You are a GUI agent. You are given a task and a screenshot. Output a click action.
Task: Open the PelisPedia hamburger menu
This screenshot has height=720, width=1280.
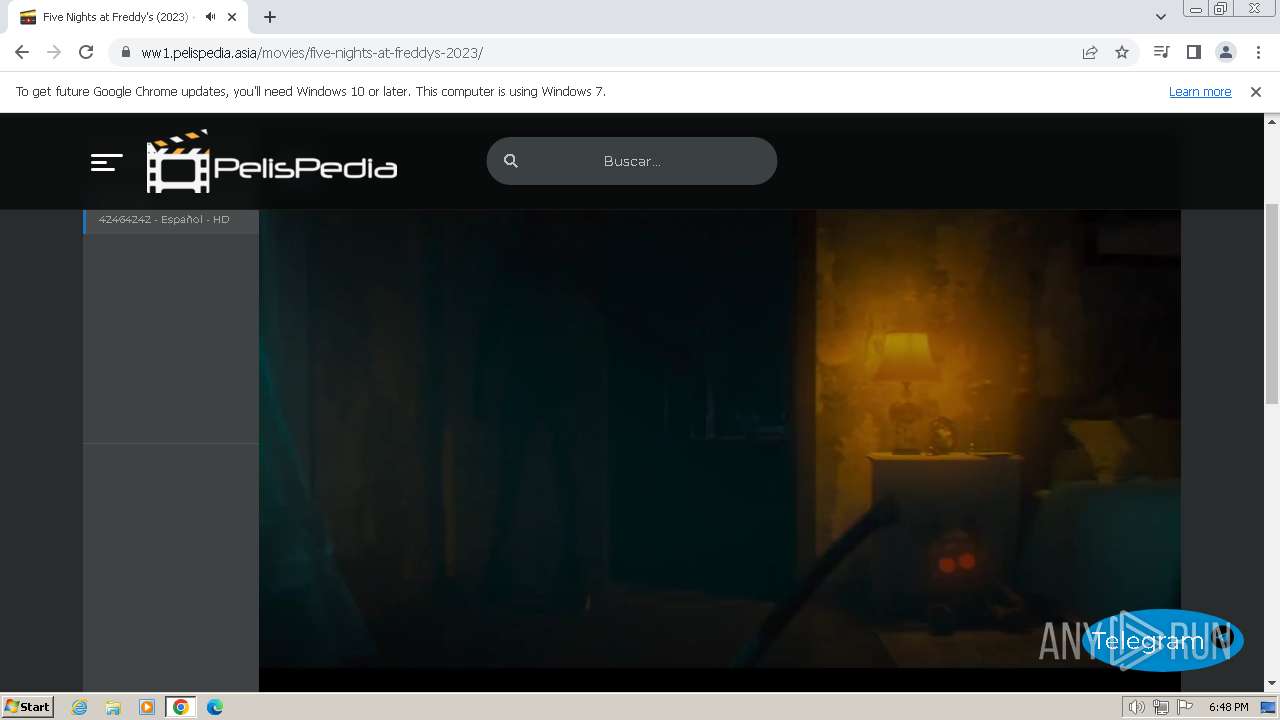click(x=106, y=162)
